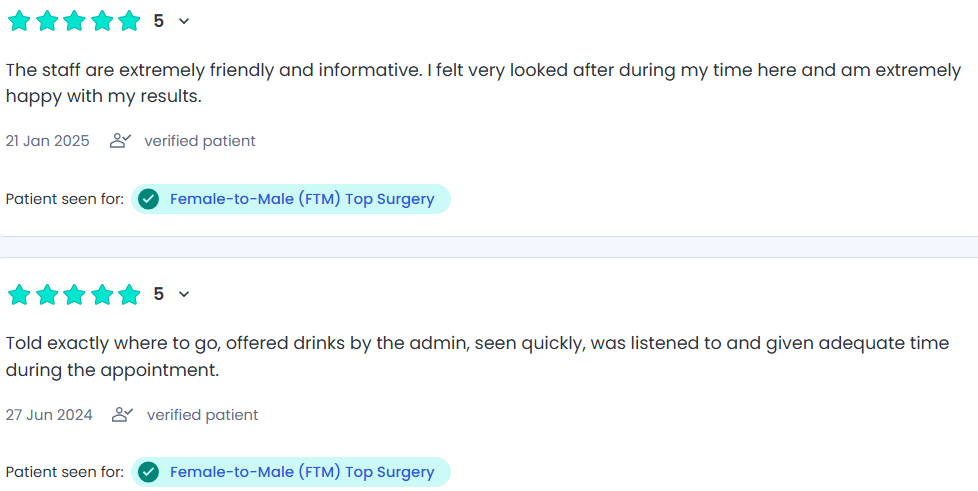Click the third star in the bottom review

tap(74, 294)
